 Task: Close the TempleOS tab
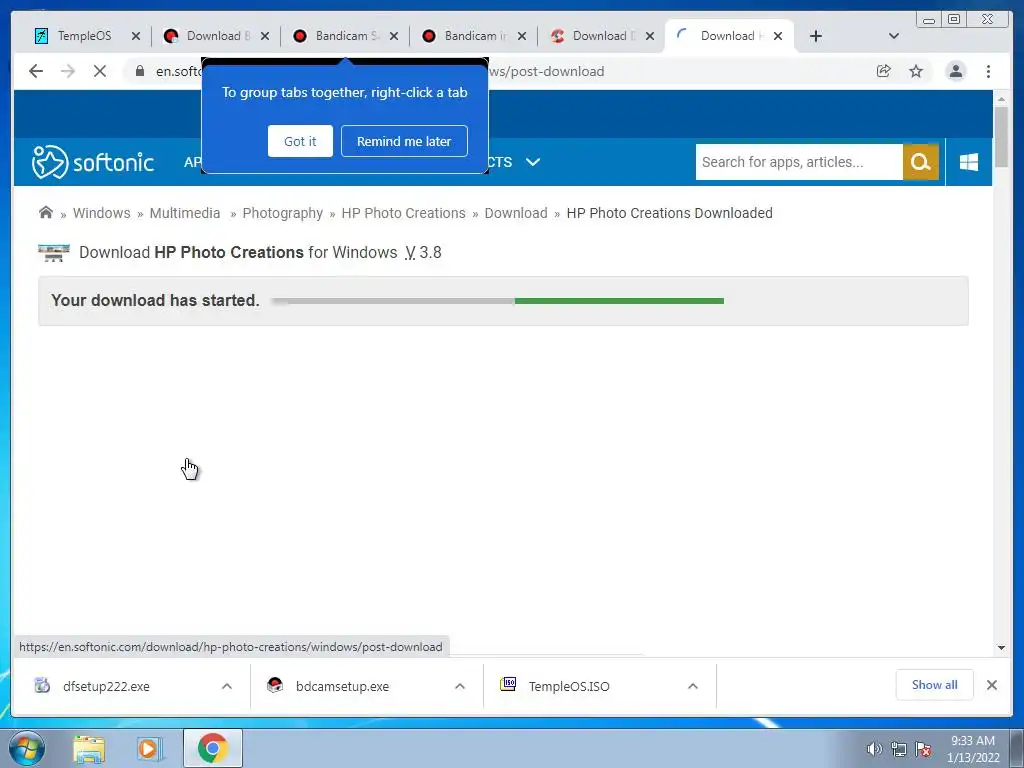click(x=136, y=36)
